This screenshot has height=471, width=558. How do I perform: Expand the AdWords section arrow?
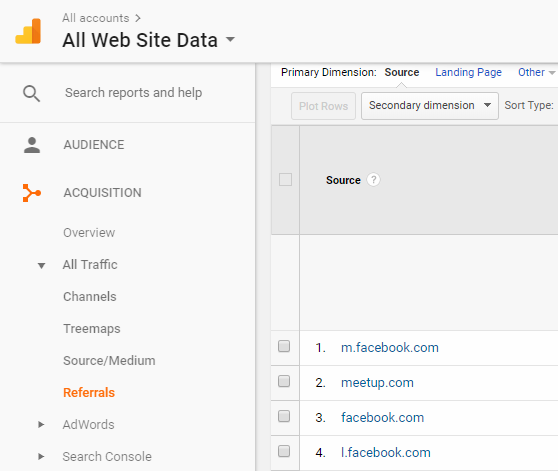[41, 424]
